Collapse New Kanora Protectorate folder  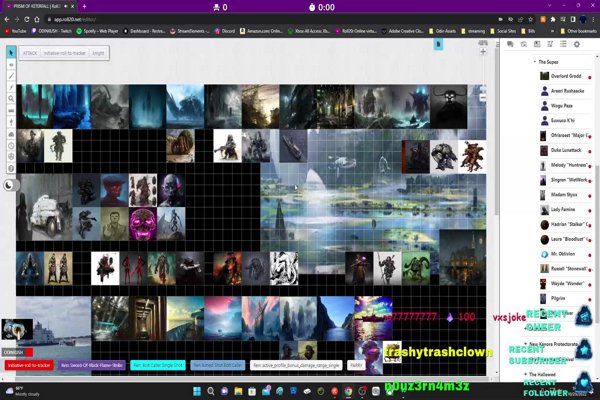(x=525, y=344)
